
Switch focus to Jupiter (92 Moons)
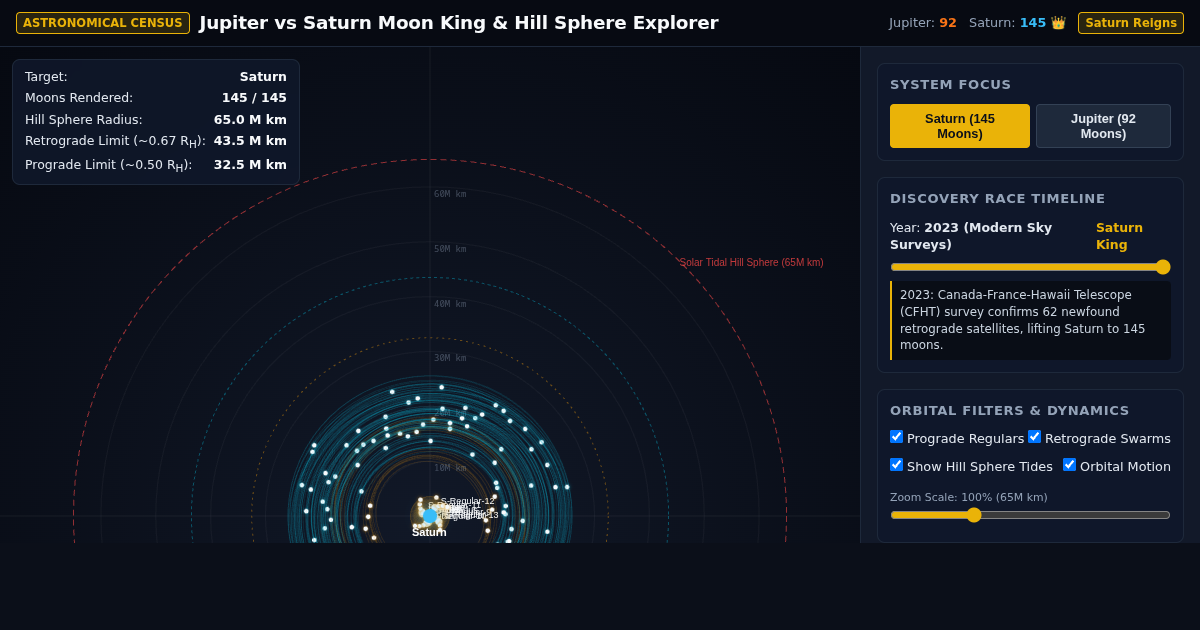1103,126
